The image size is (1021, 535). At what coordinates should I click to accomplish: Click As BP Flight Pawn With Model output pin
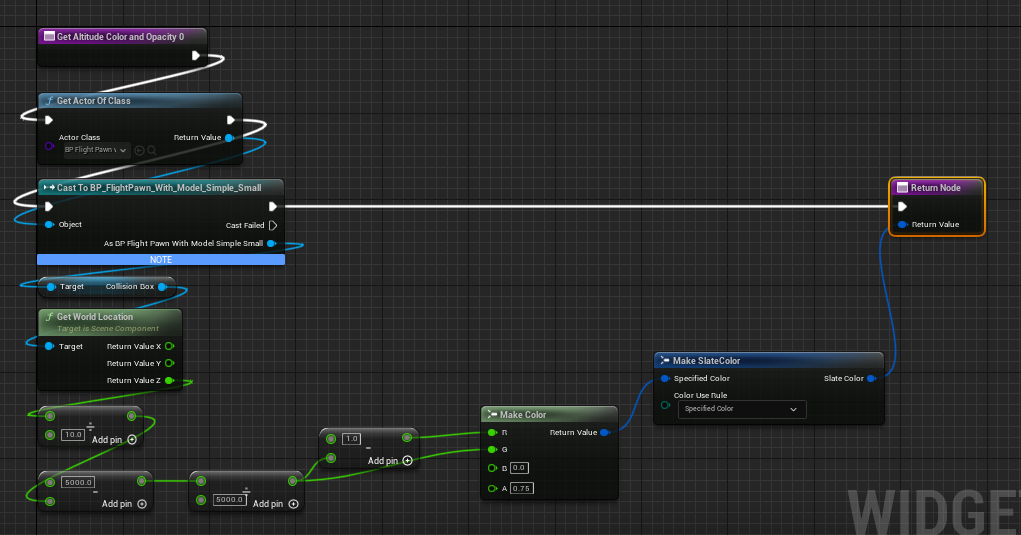pos(272,243)
